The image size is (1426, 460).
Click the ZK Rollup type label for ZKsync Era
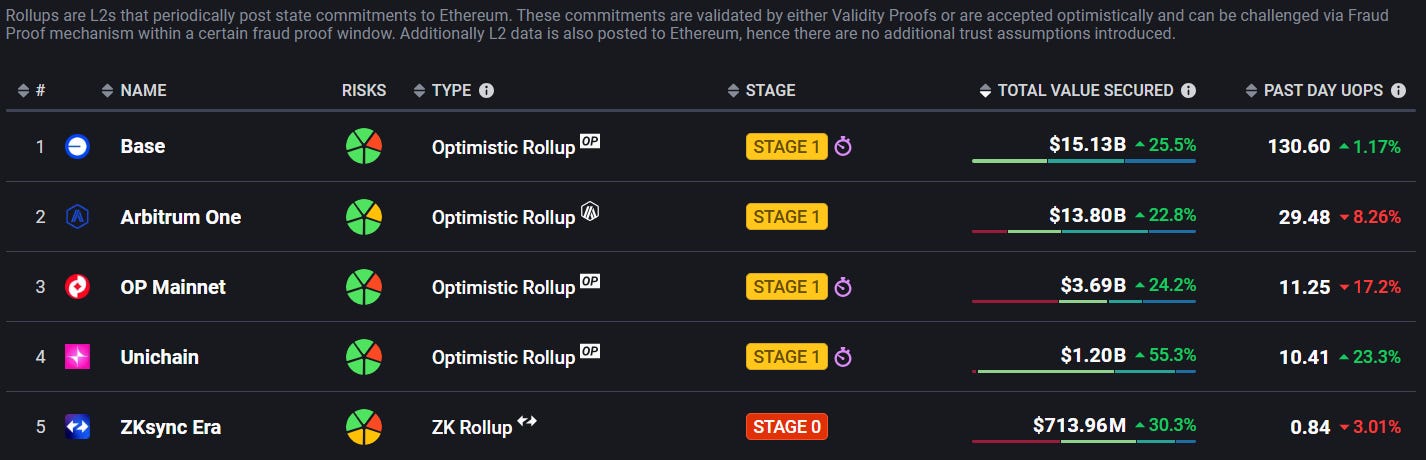tap(472, 427)
